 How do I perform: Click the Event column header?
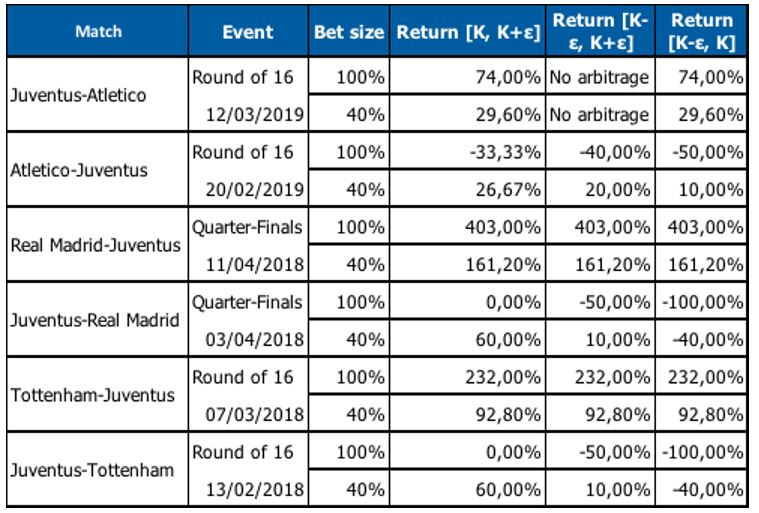[x=248, y=31]
